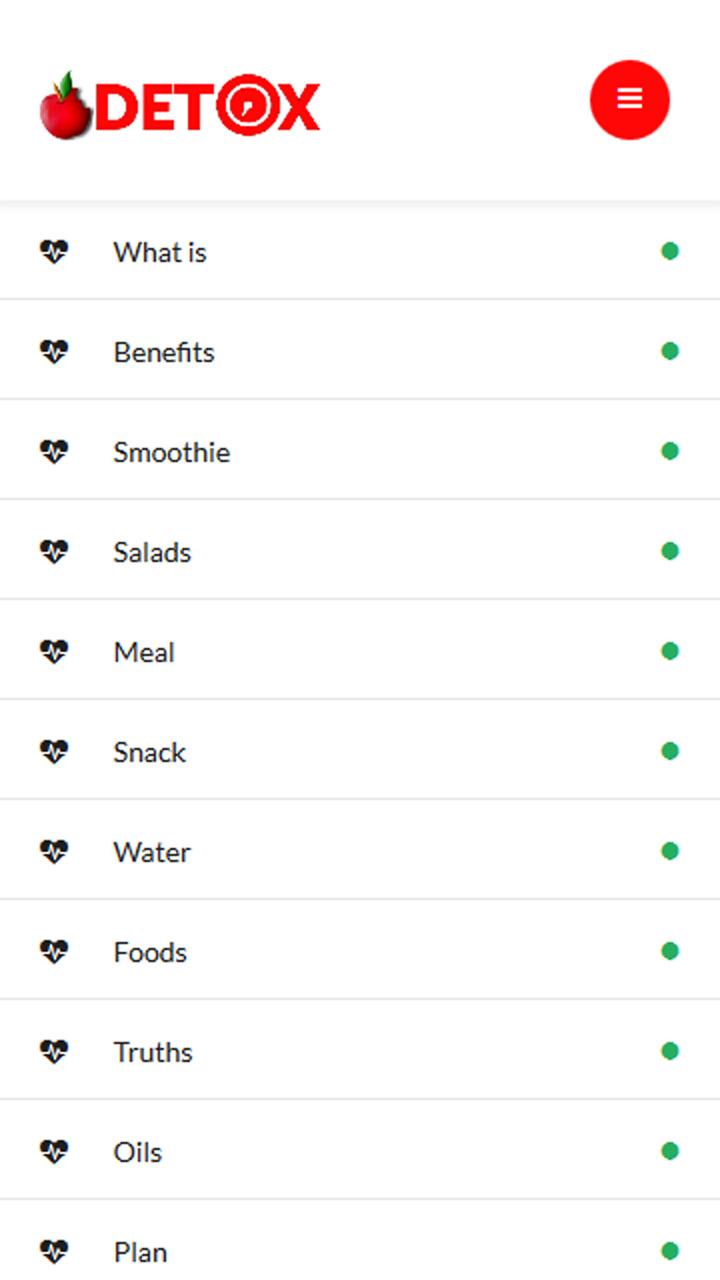The image size is (720, 1280).
Task: Click heartbeat icon next to Salads
Action: coord(54,551)
